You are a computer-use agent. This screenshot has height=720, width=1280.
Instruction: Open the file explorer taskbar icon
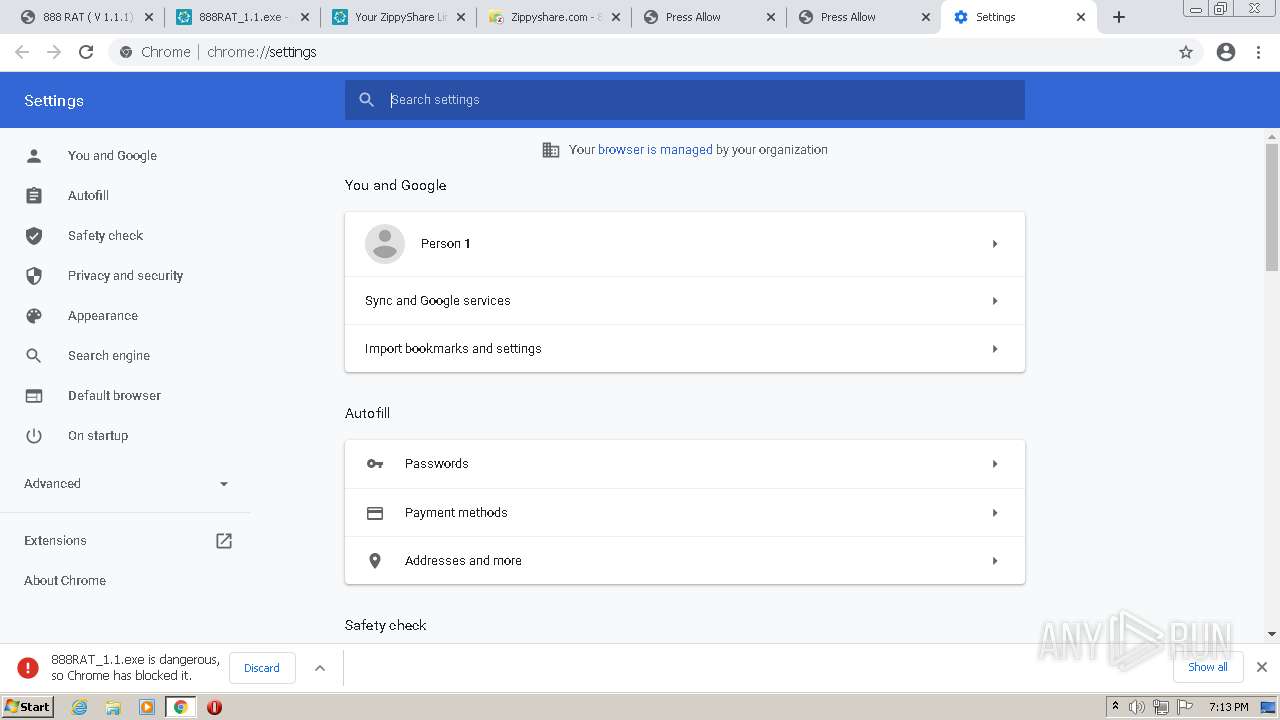pos(113,707)
